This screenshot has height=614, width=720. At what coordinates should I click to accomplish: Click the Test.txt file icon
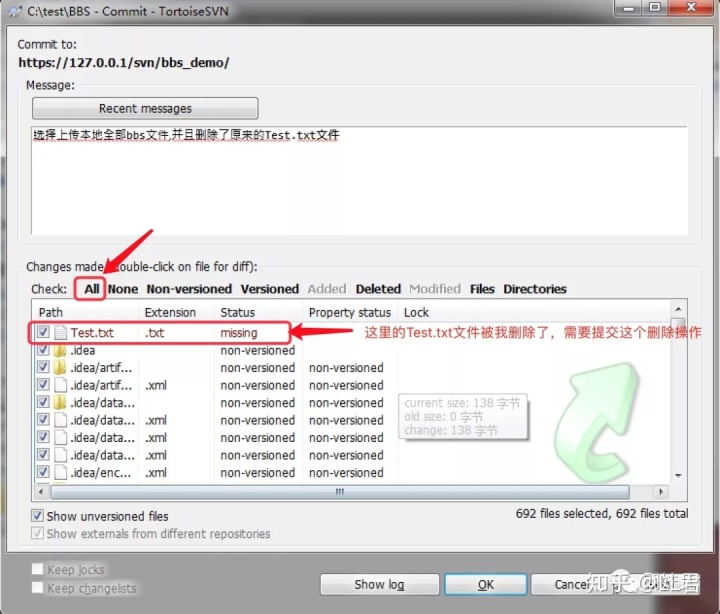[x=60, y=332]
